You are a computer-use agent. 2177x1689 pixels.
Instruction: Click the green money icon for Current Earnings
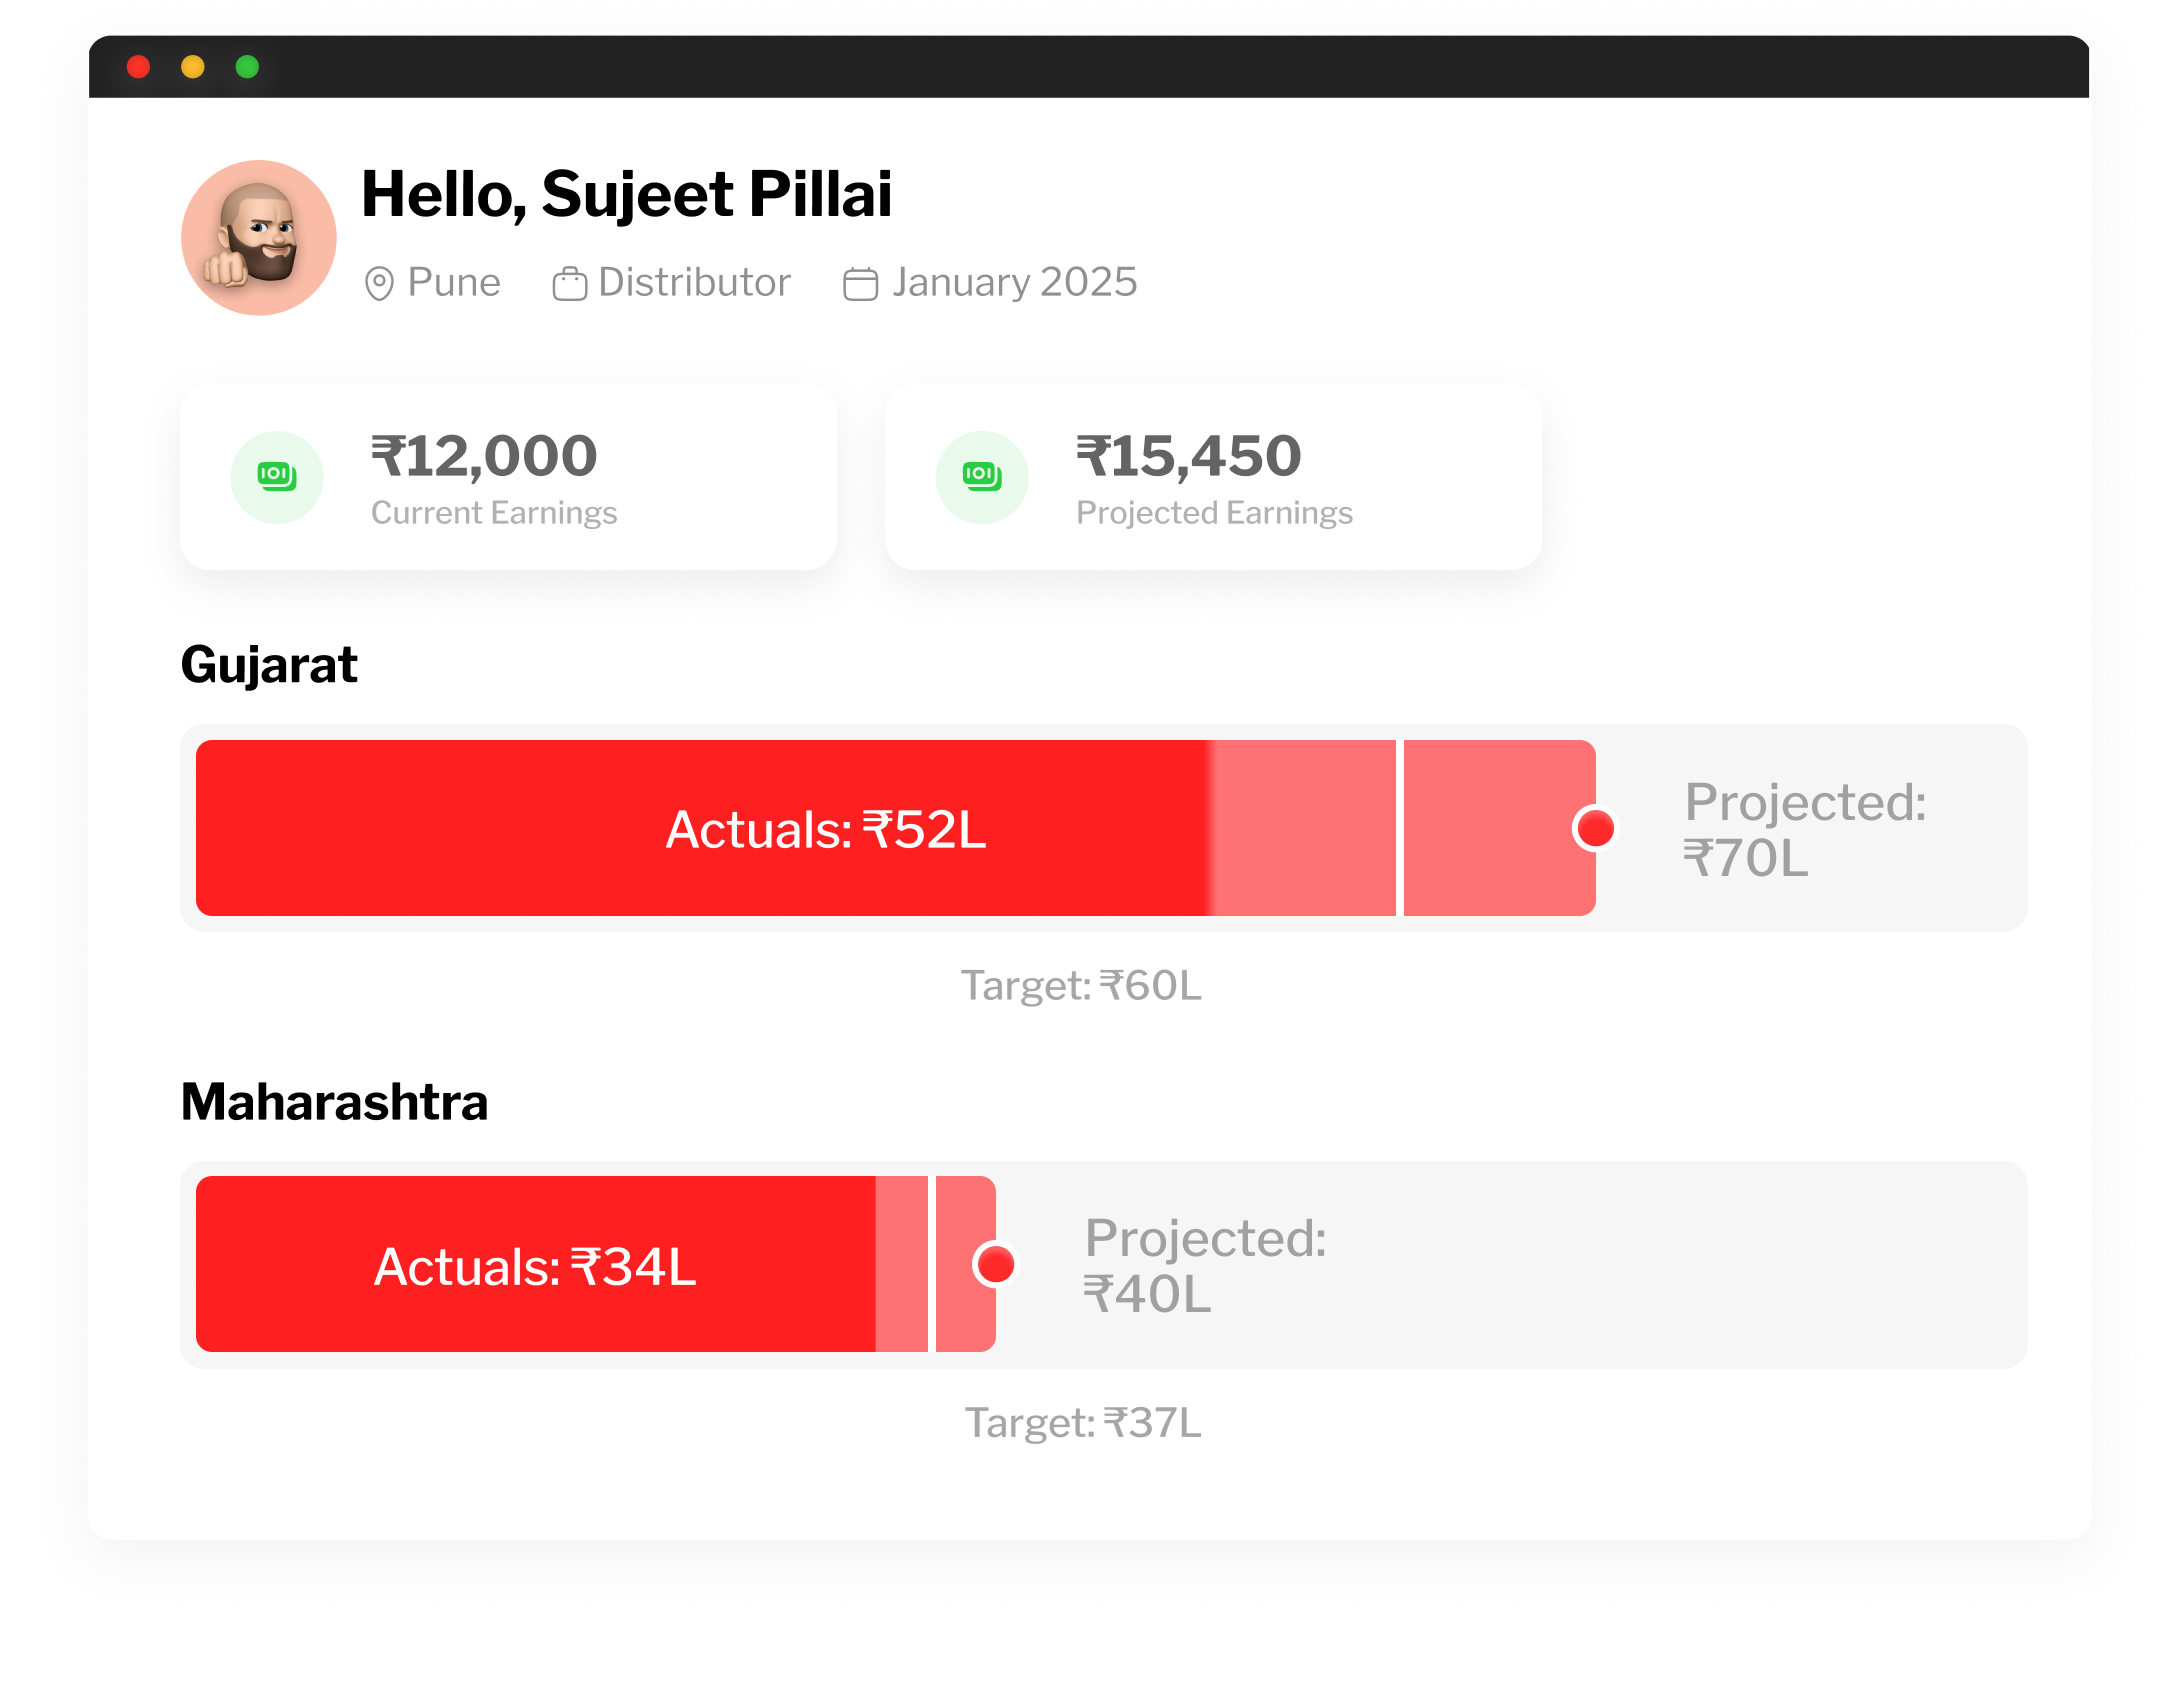pos(277,477)
